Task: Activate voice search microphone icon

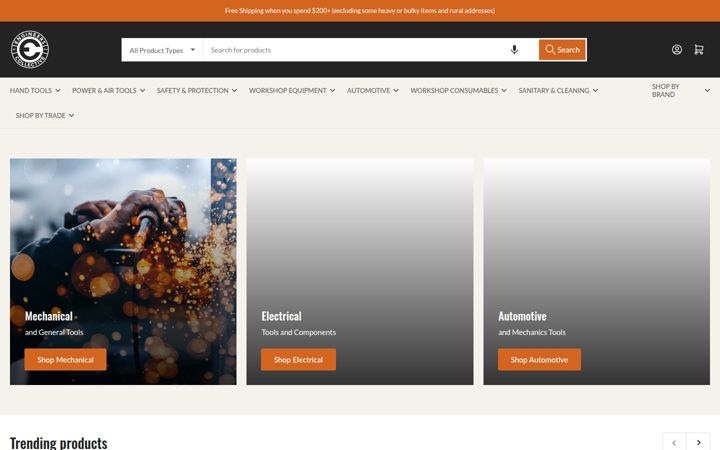Action: (514, 50)
